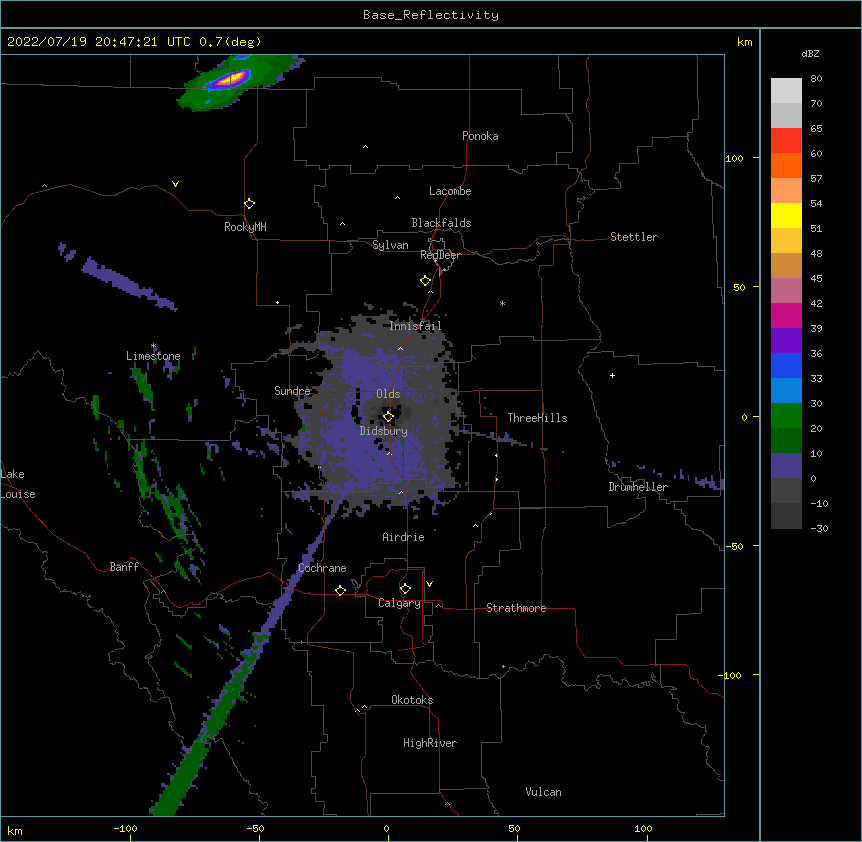The image size is (862, 842).
Task: Pick the bright yellow 51-54 dBZ swatch
Action: click(x=786, y=215)
